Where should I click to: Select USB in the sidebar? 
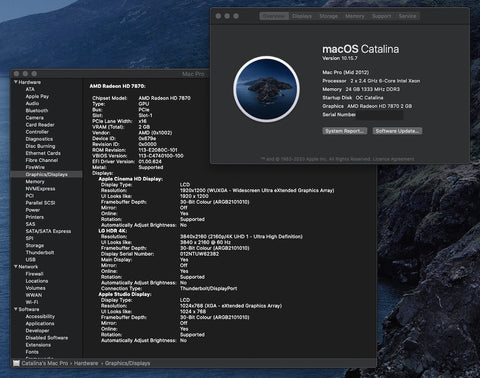30,260
